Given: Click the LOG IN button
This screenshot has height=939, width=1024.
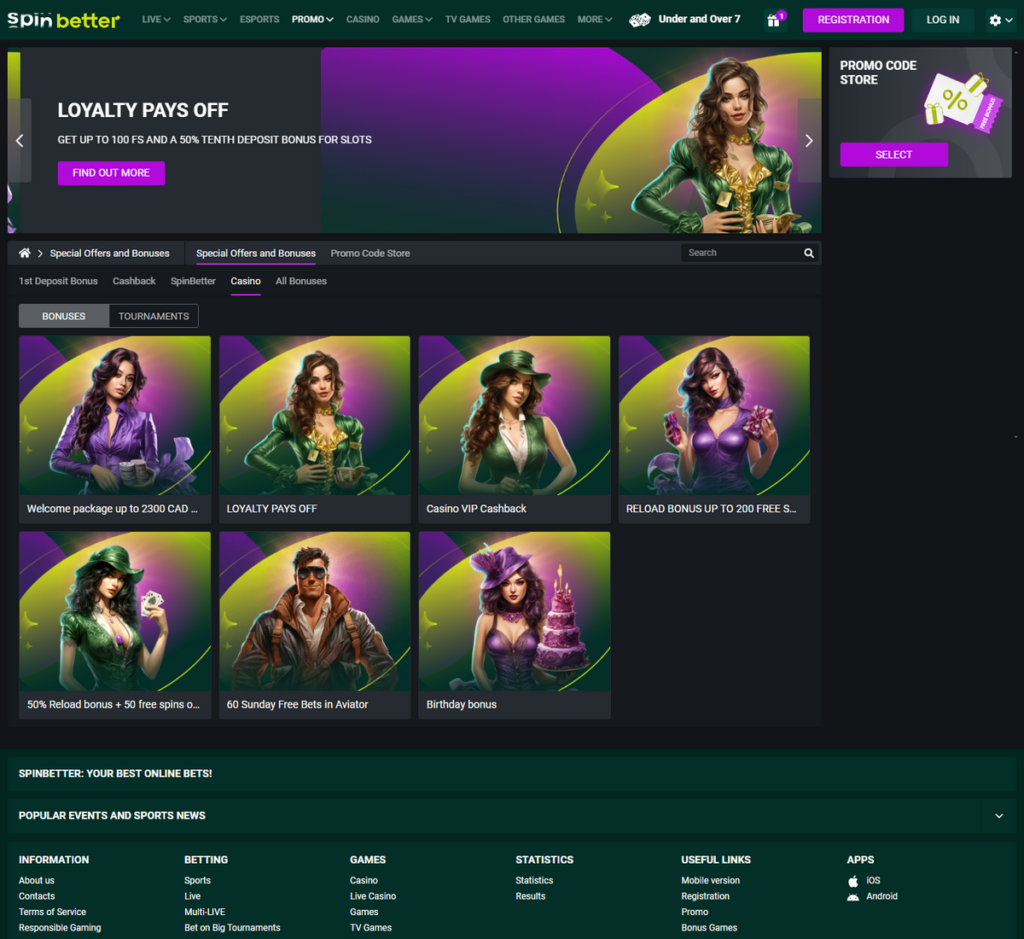Looking at the screenshot, I should pos(942,20).
